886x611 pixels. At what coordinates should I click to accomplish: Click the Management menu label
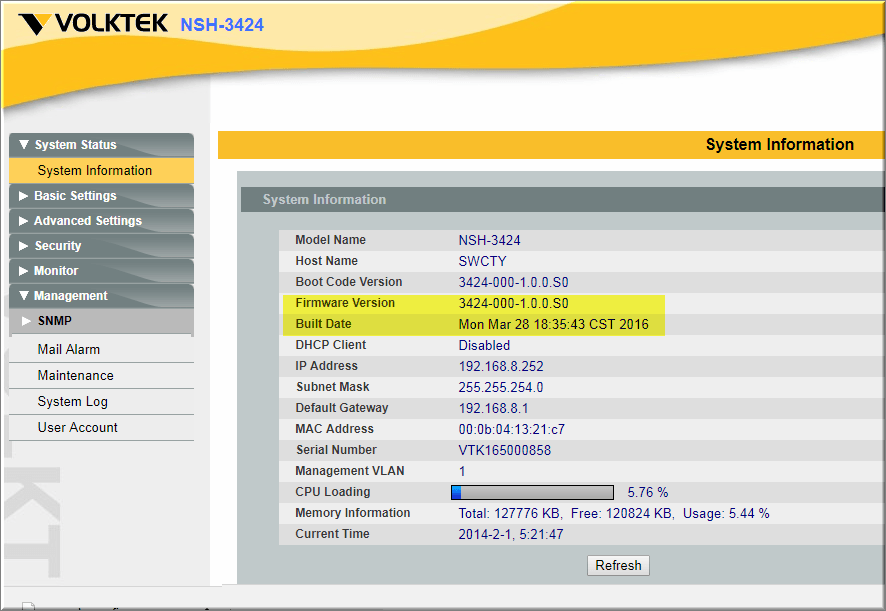point(71,296)
